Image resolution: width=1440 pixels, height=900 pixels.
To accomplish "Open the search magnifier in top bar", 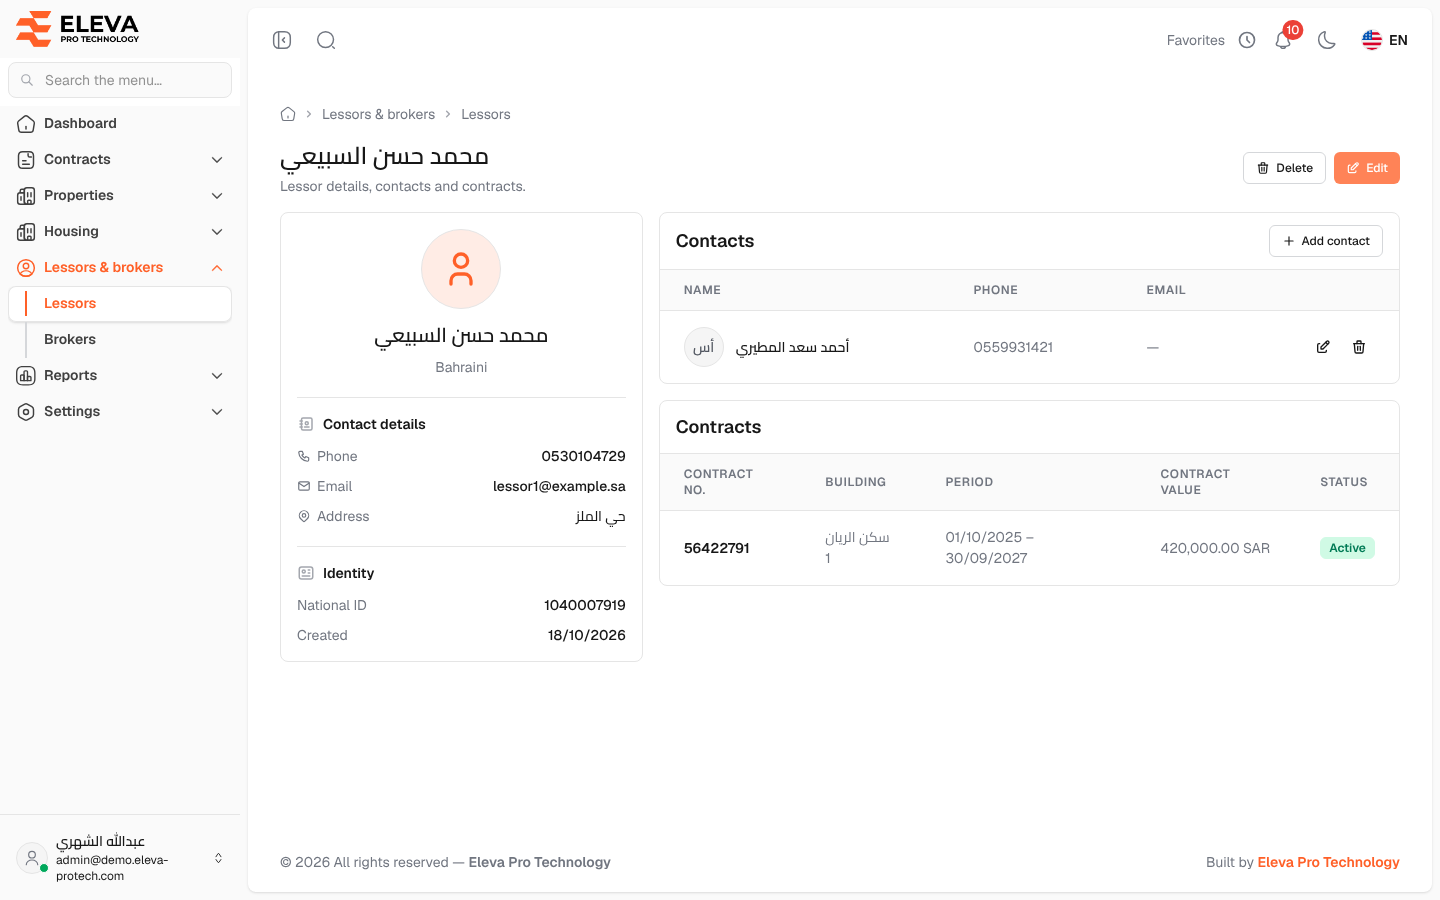I will click(x=326, y=40).
